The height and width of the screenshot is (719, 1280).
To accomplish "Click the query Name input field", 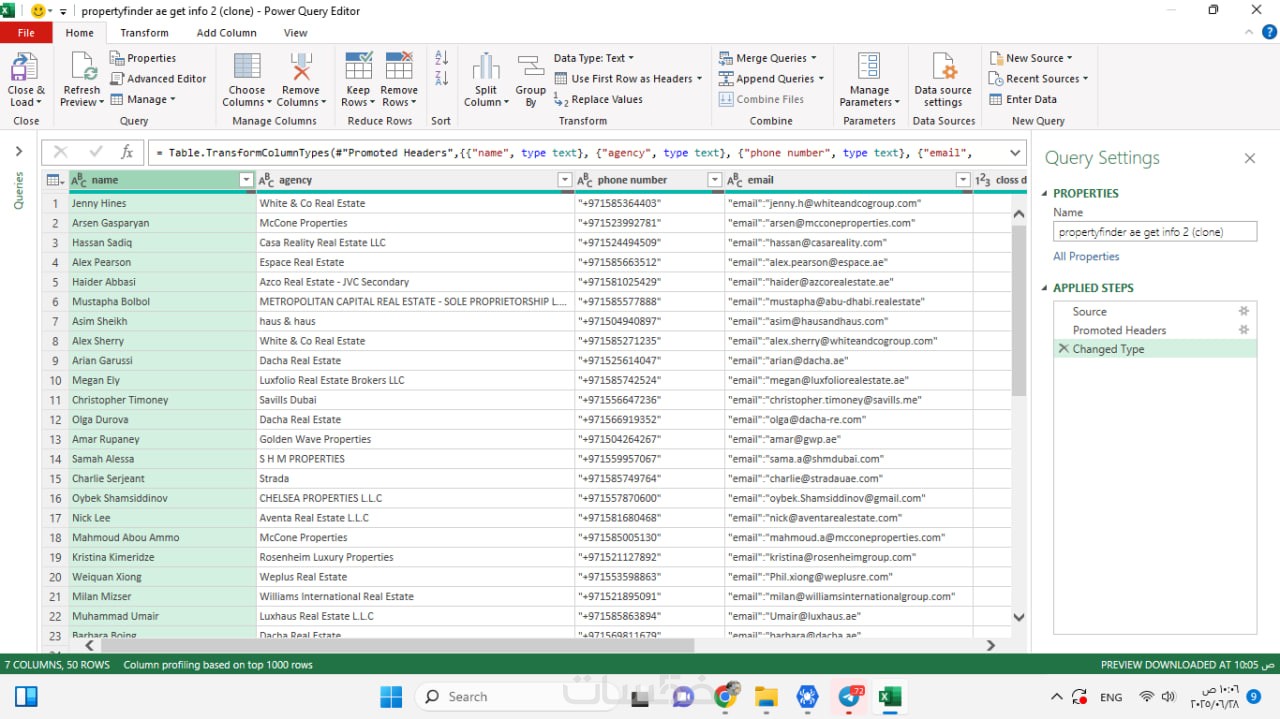I will 1154,232.
